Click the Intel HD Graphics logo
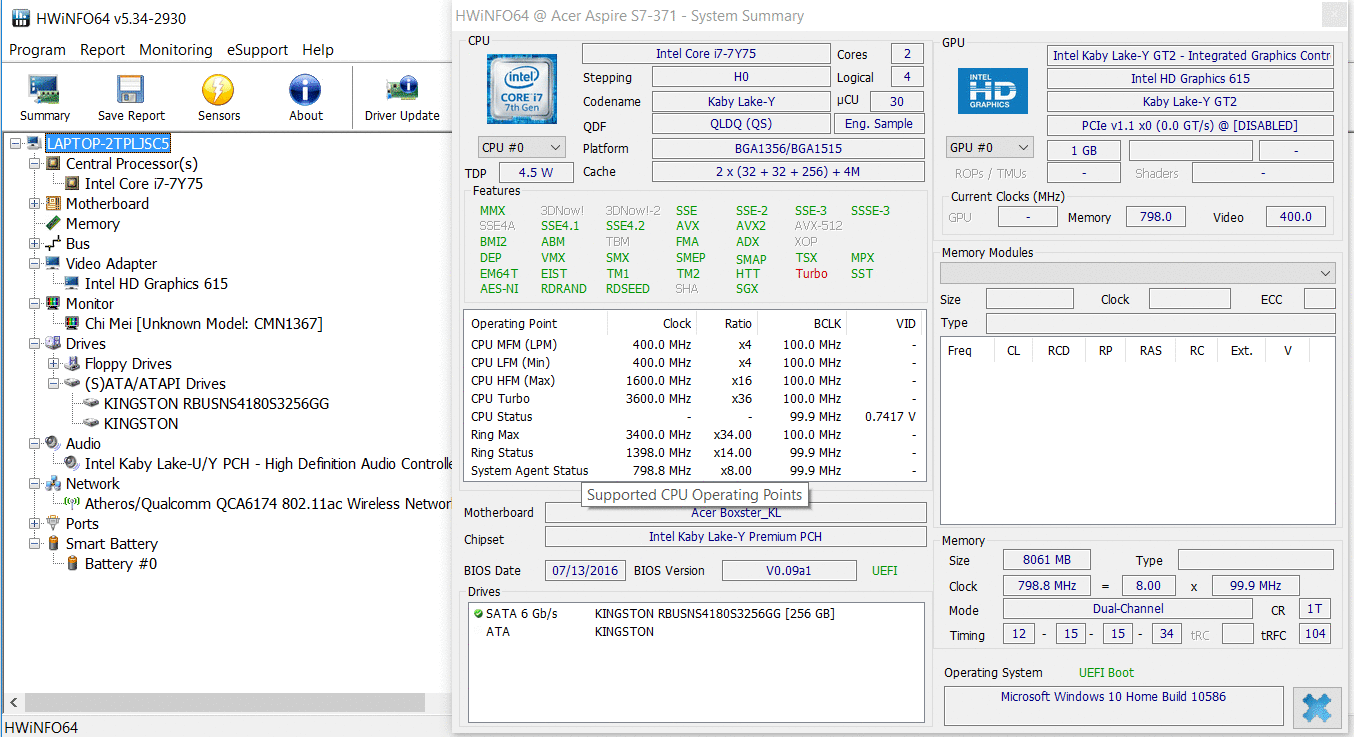The height and width of the screenshot is (737, 1354). 992,91
